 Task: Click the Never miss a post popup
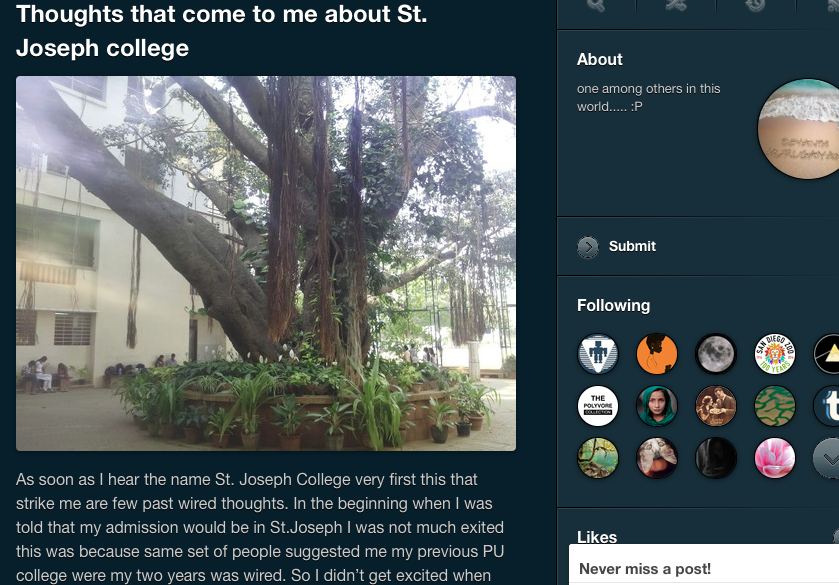[x=704, y=565]
